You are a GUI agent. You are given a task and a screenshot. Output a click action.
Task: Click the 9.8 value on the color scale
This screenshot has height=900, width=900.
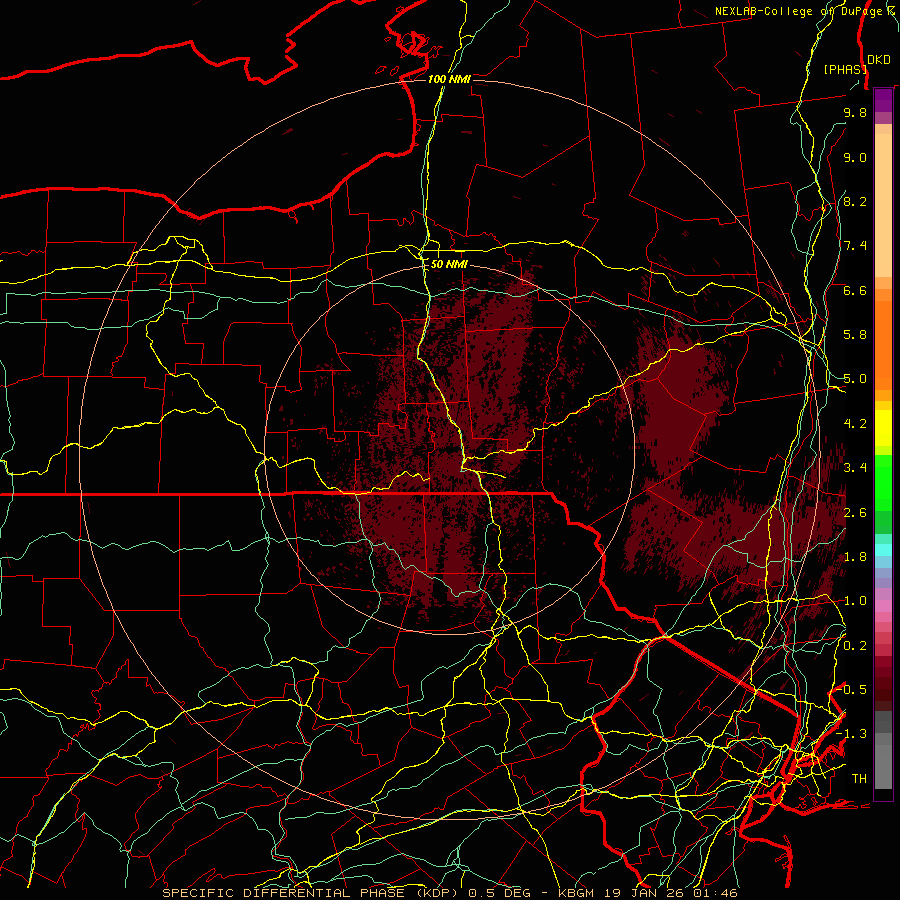pyautogui.click(x=855, y=113)
